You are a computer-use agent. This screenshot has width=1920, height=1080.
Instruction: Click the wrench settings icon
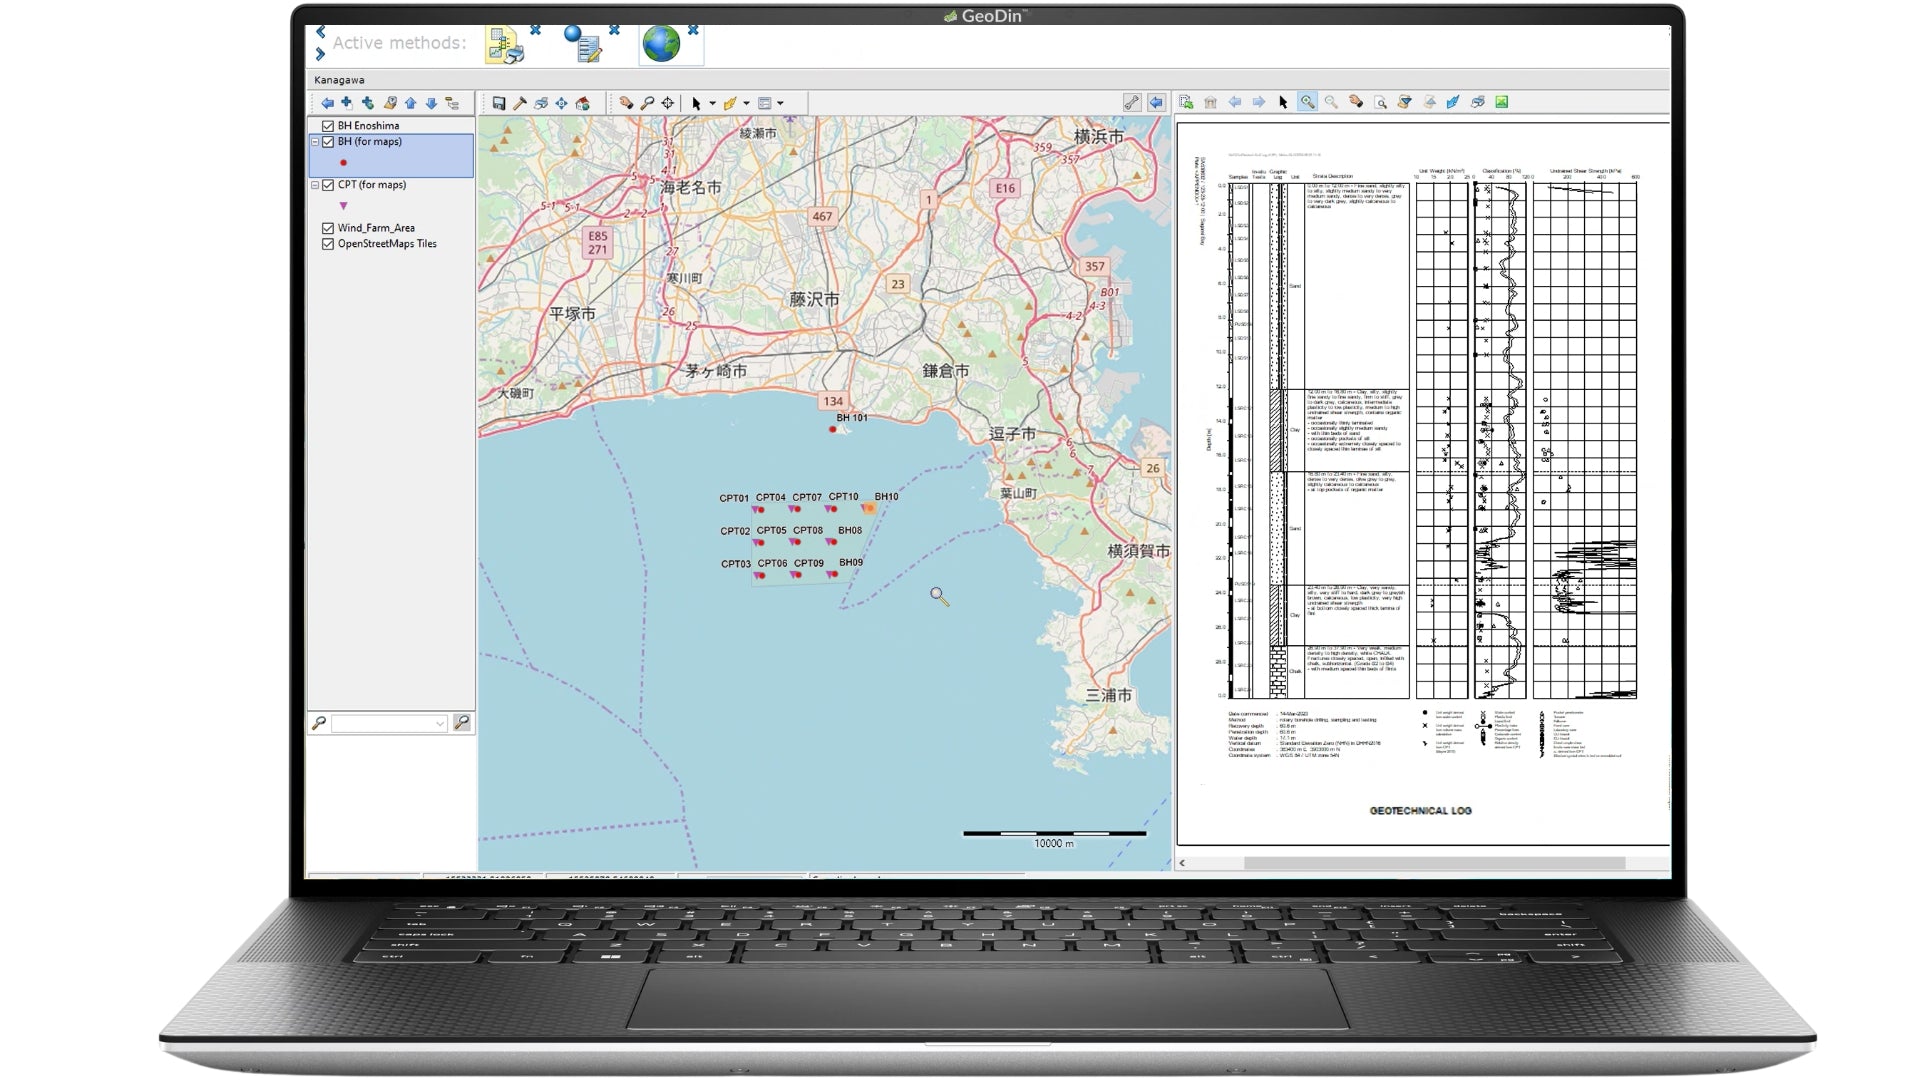(1131, 103)
